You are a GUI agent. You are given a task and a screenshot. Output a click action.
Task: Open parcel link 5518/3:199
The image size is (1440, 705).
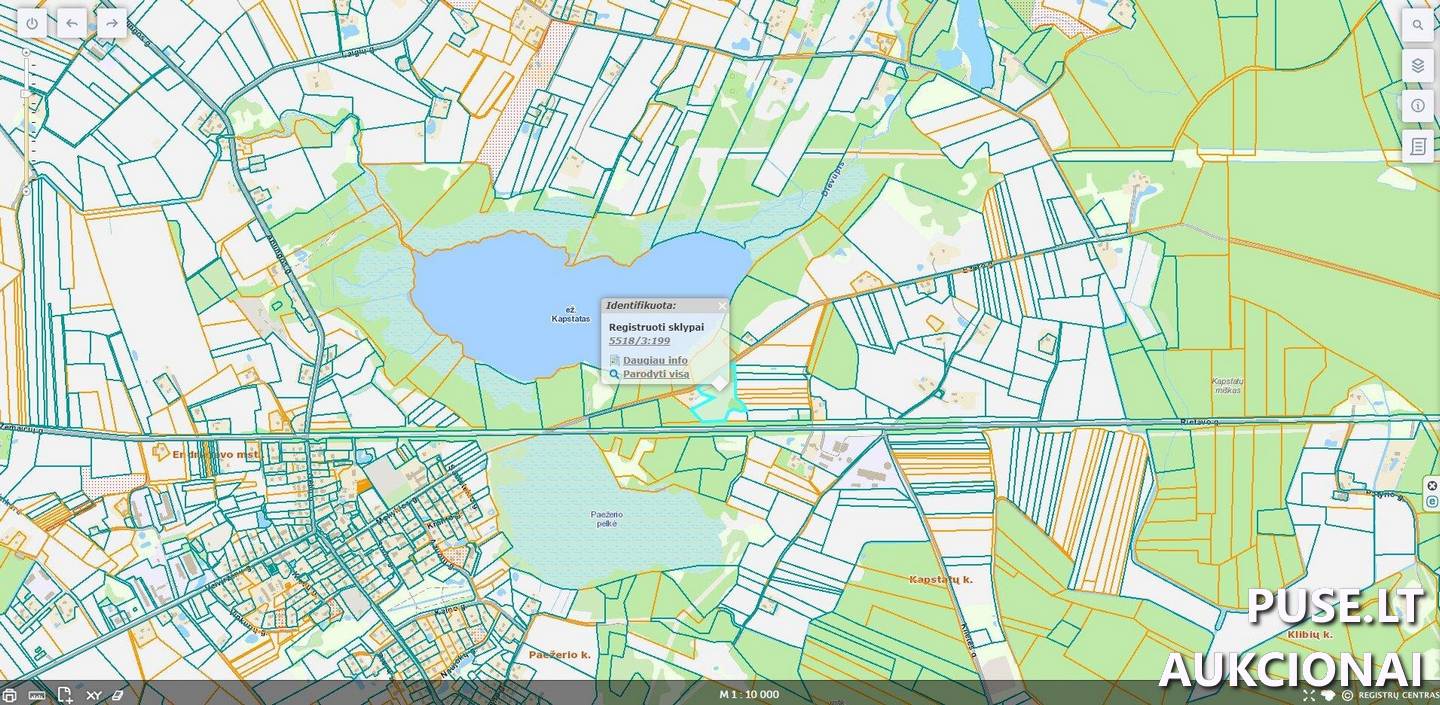639,341
